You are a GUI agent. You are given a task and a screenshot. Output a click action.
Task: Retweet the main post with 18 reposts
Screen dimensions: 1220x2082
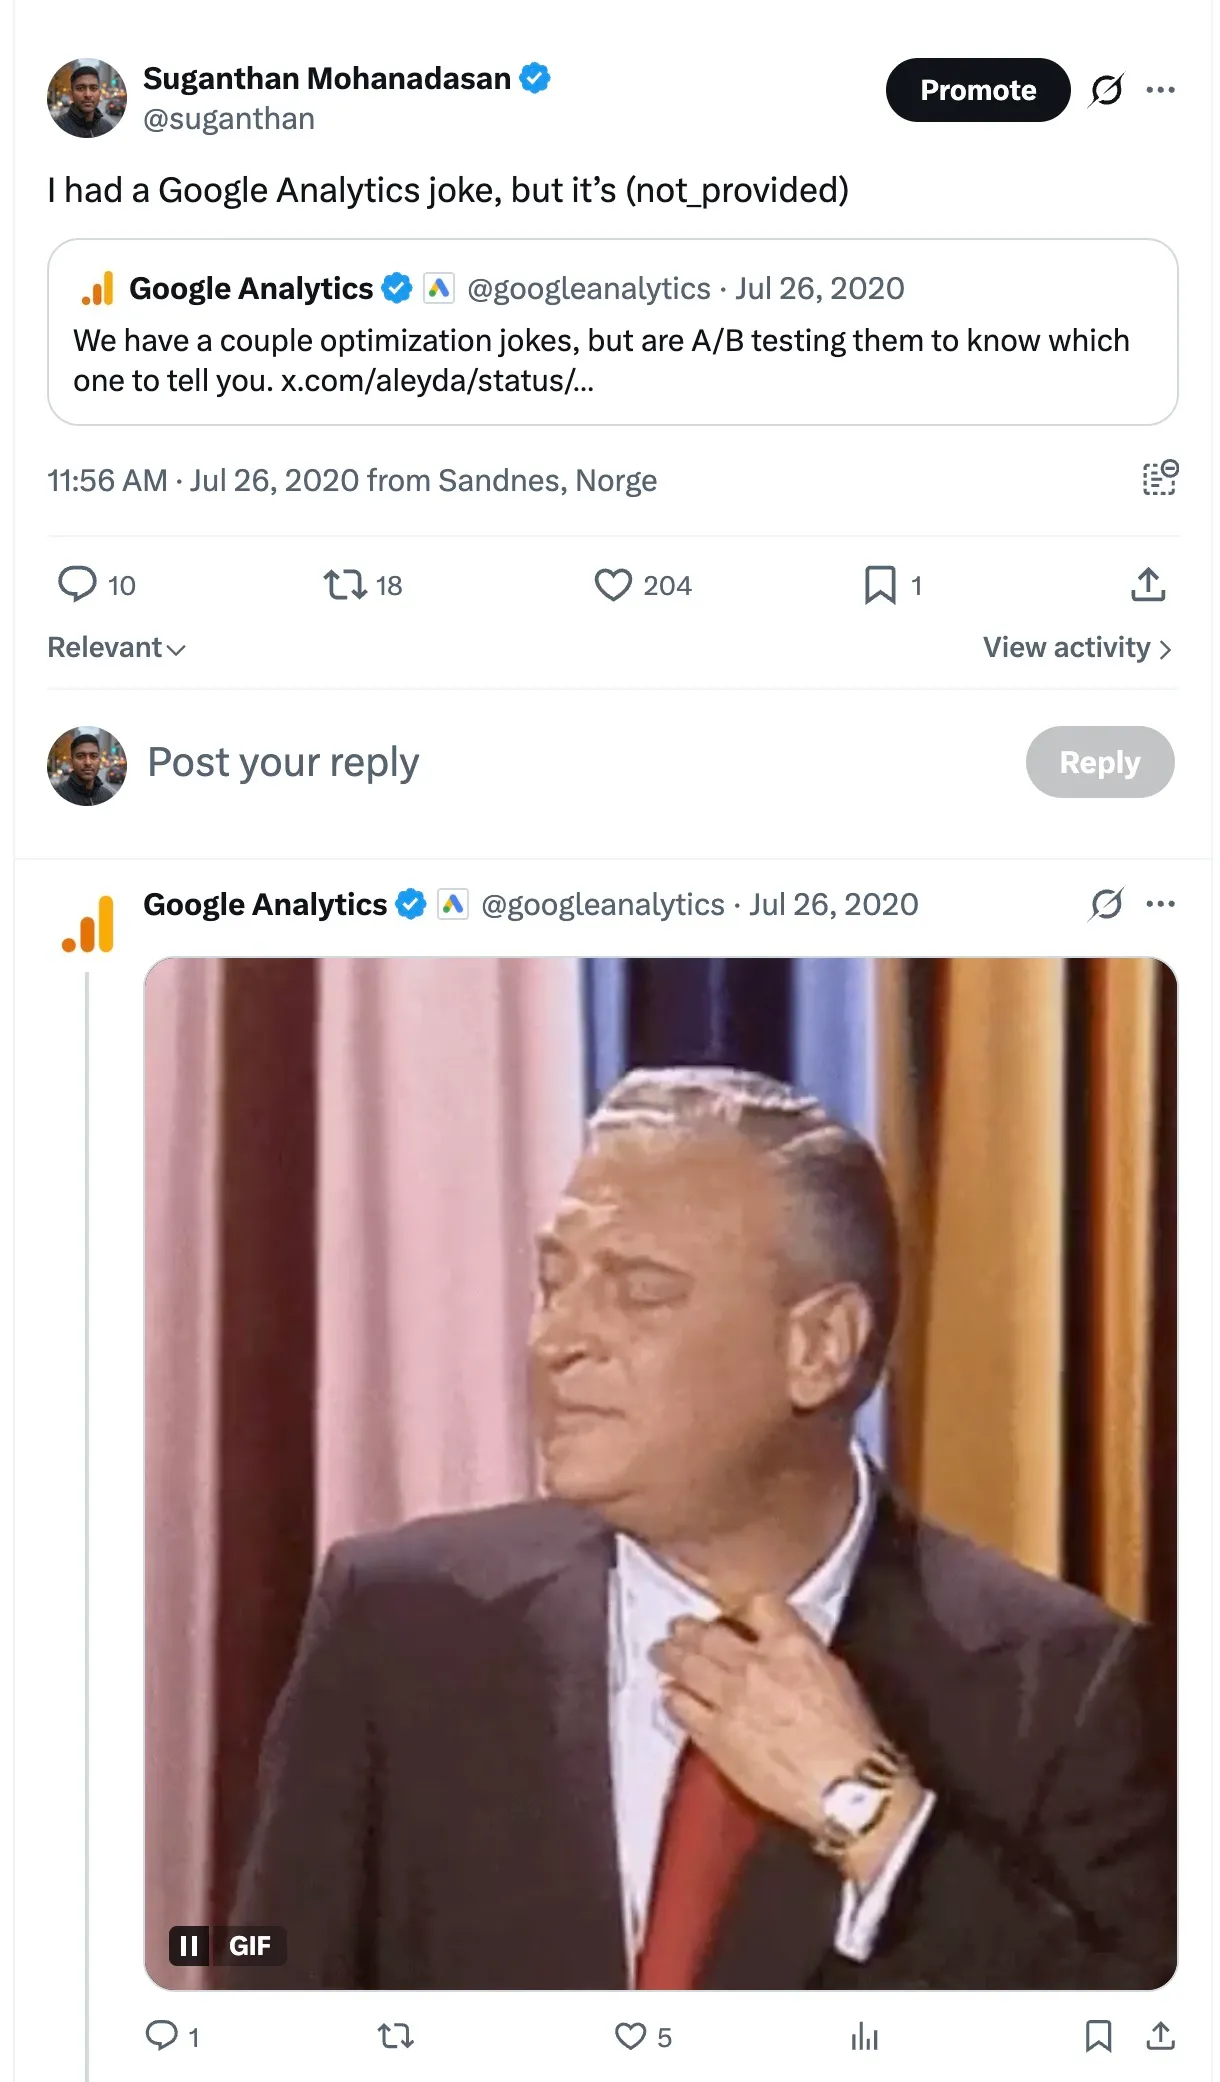click(346, 584)
